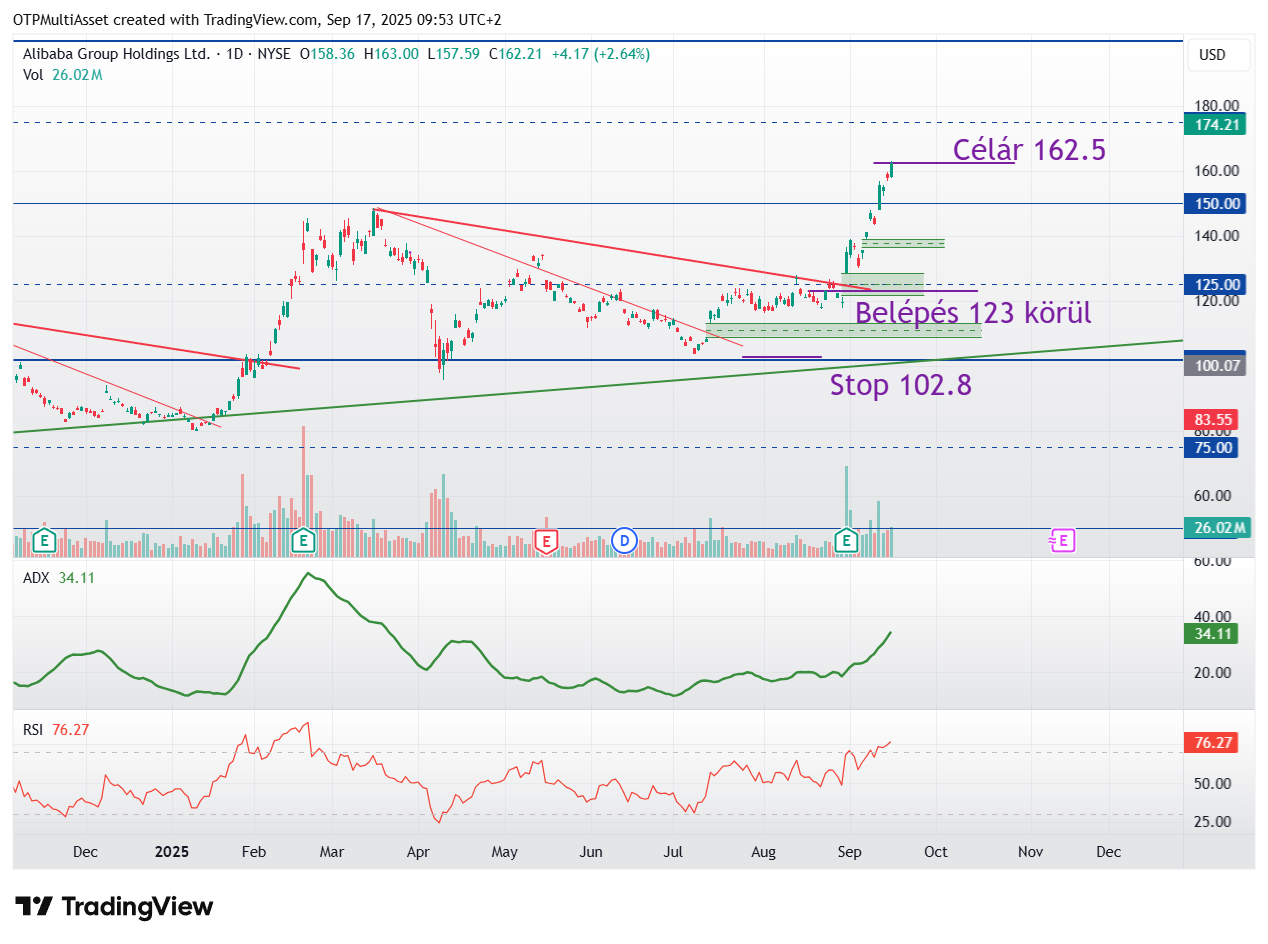Click the 150.00 horizontal line price label
This screenshot has width=1268, height=944.
click(x=1211, y=204)
